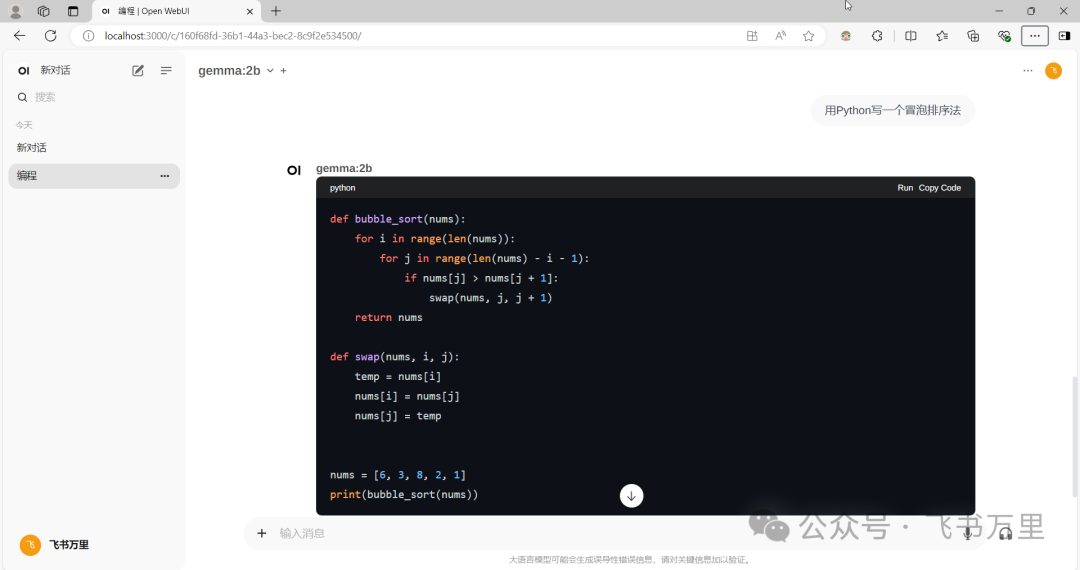Jump to bottom with down-arrow button

coord(631,496)
